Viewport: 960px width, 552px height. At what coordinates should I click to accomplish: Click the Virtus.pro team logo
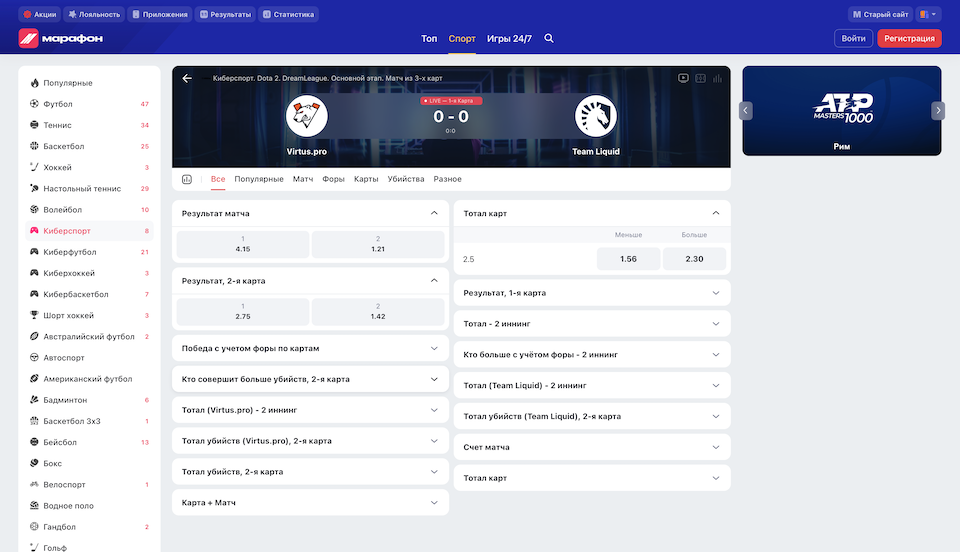click(307, 116)
